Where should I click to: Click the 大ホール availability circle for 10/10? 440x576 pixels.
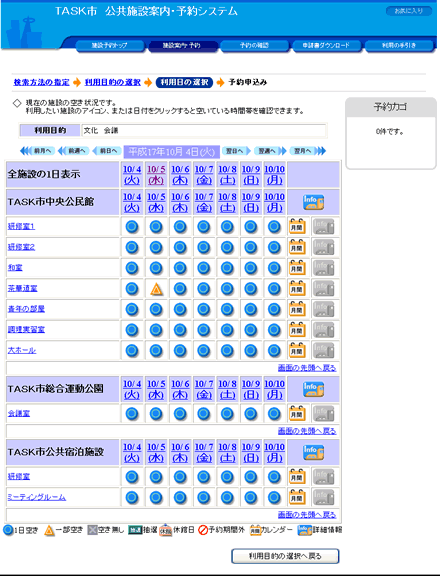click(274, 350)
